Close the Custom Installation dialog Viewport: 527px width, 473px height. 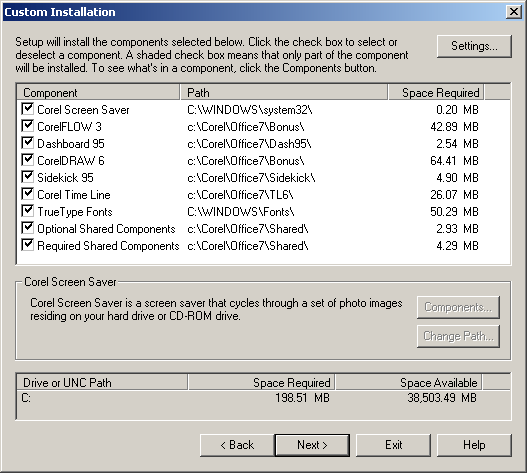click(514, 12)
